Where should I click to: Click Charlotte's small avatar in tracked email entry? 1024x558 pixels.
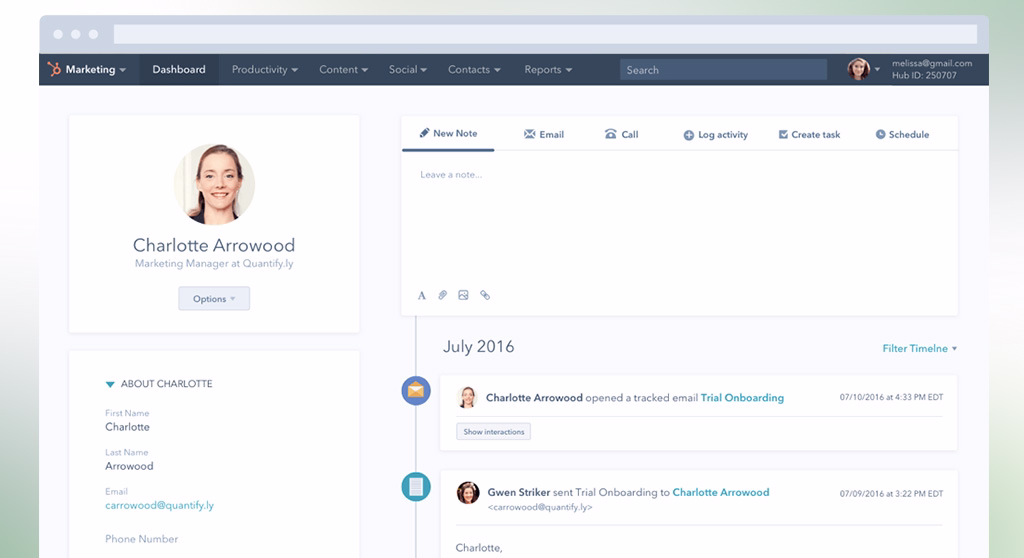click(467, 397)
